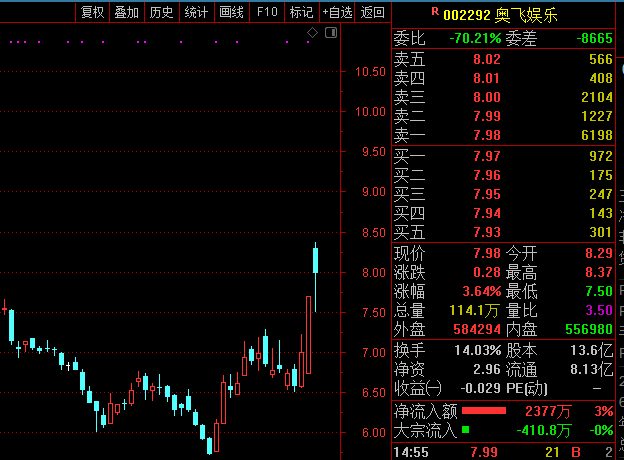The width and height of the screenshot is (624, 460).
Task: Activate the 画线 drawing tool
Action: (x=231, y=12)
